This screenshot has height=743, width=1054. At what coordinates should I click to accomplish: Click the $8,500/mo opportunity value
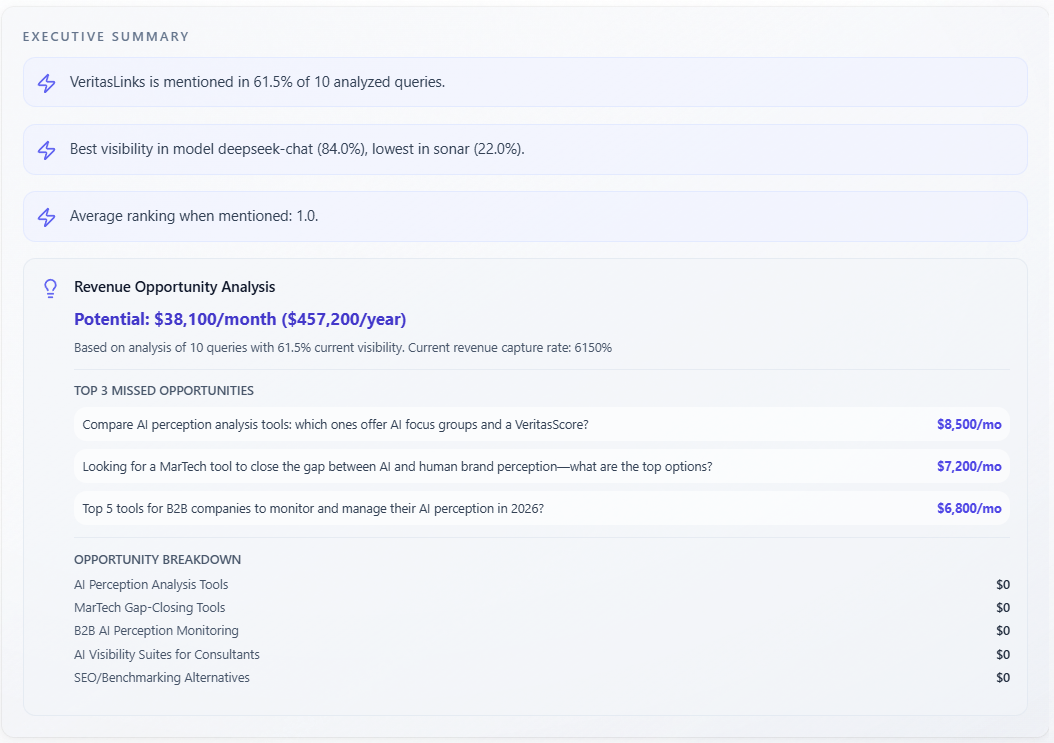[968, 424]
